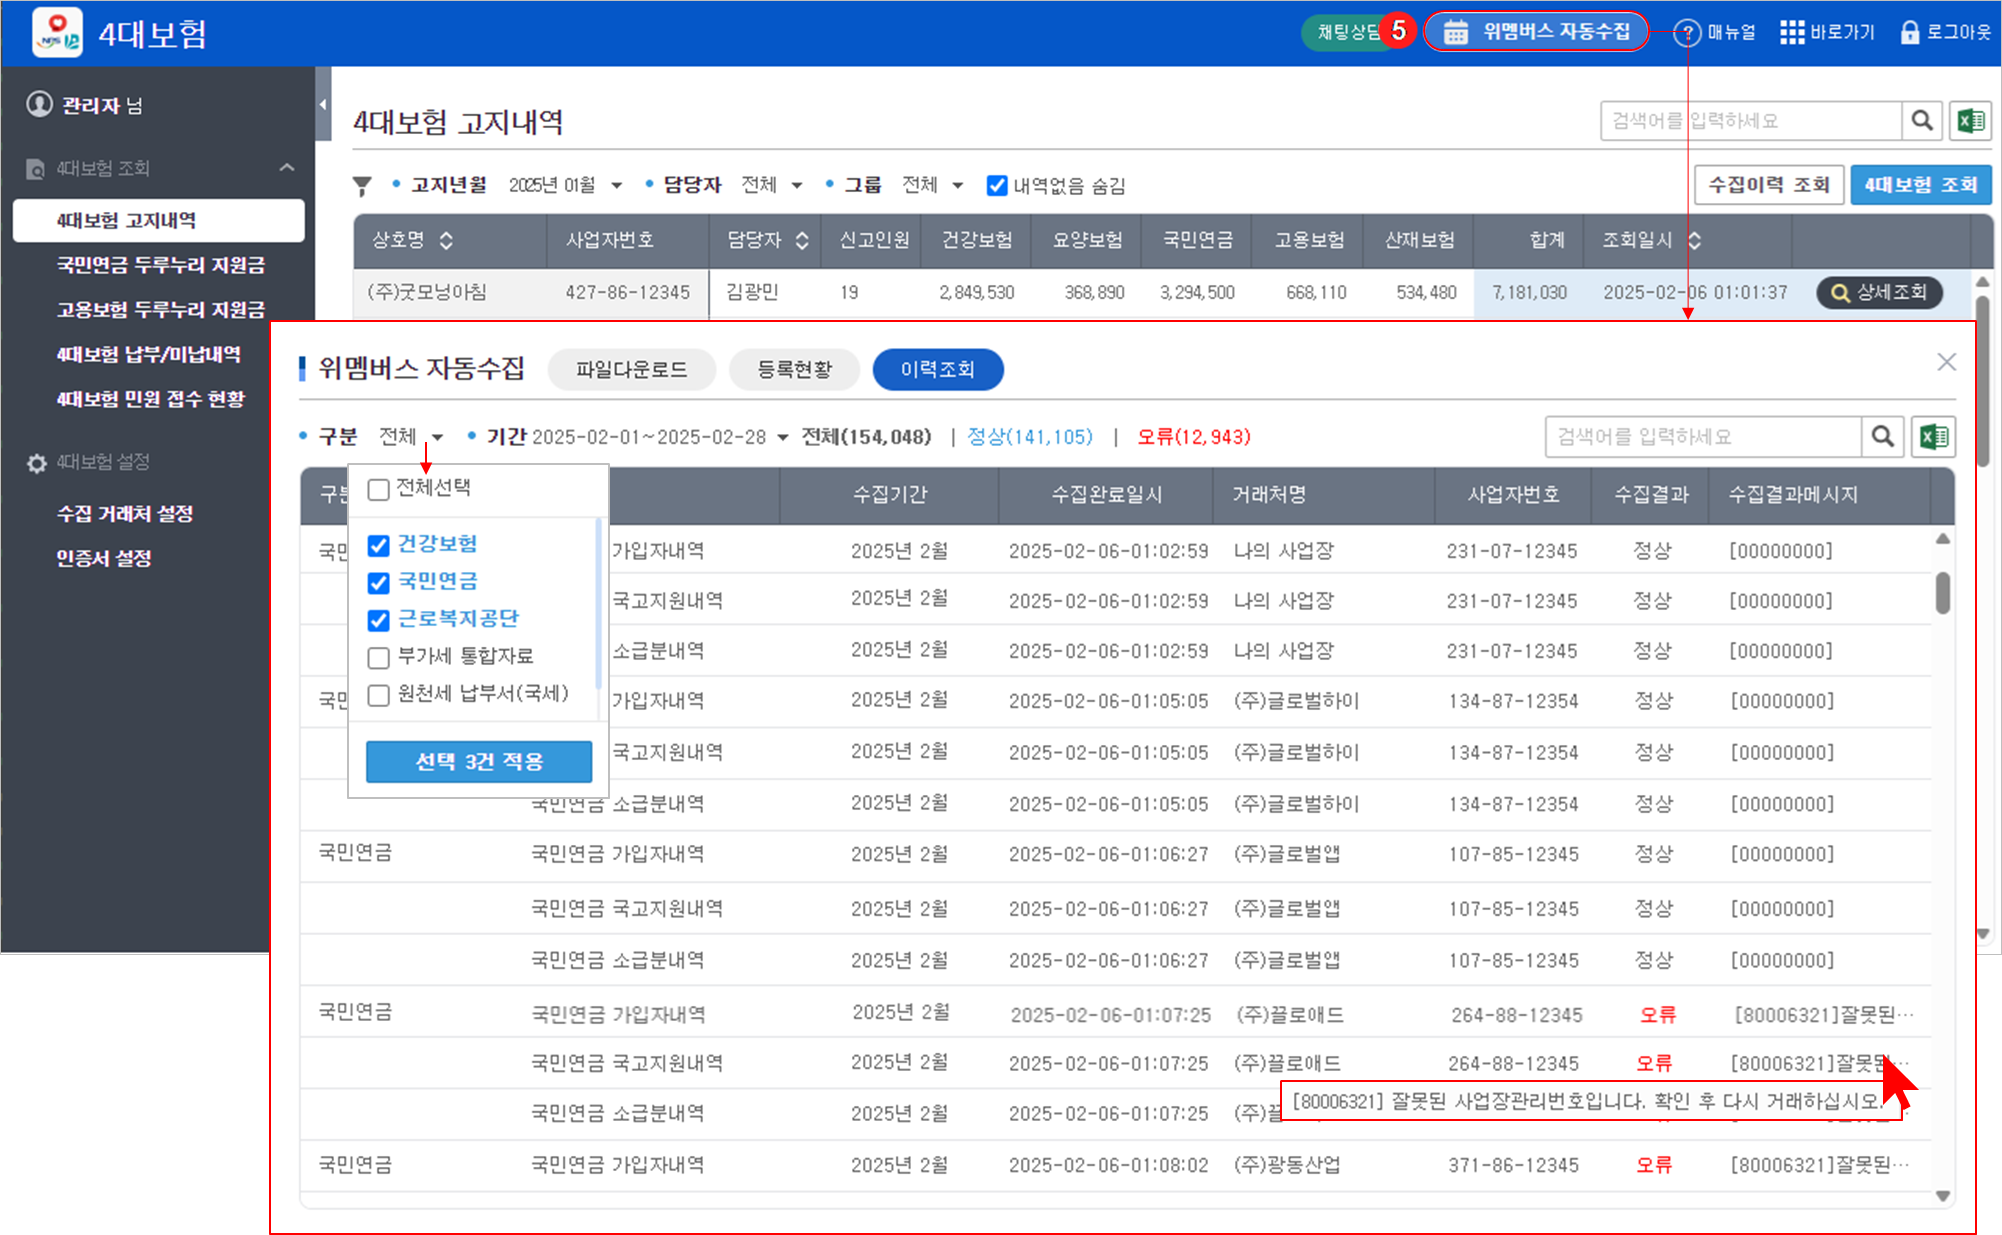The width and height of the screenshot is (2002, 1235).
Task: Click the 로그아웃 lock icon
Action: pyautogui.click(x=1909, y=33)
